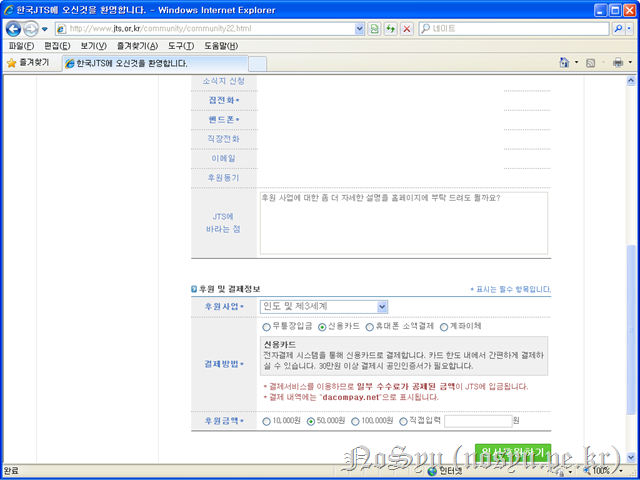Image resolution: width=640 pixels, height=480 pixels.
Task: Select 휴대폰 소액결제 payment option
Action: tap(370, 327)
